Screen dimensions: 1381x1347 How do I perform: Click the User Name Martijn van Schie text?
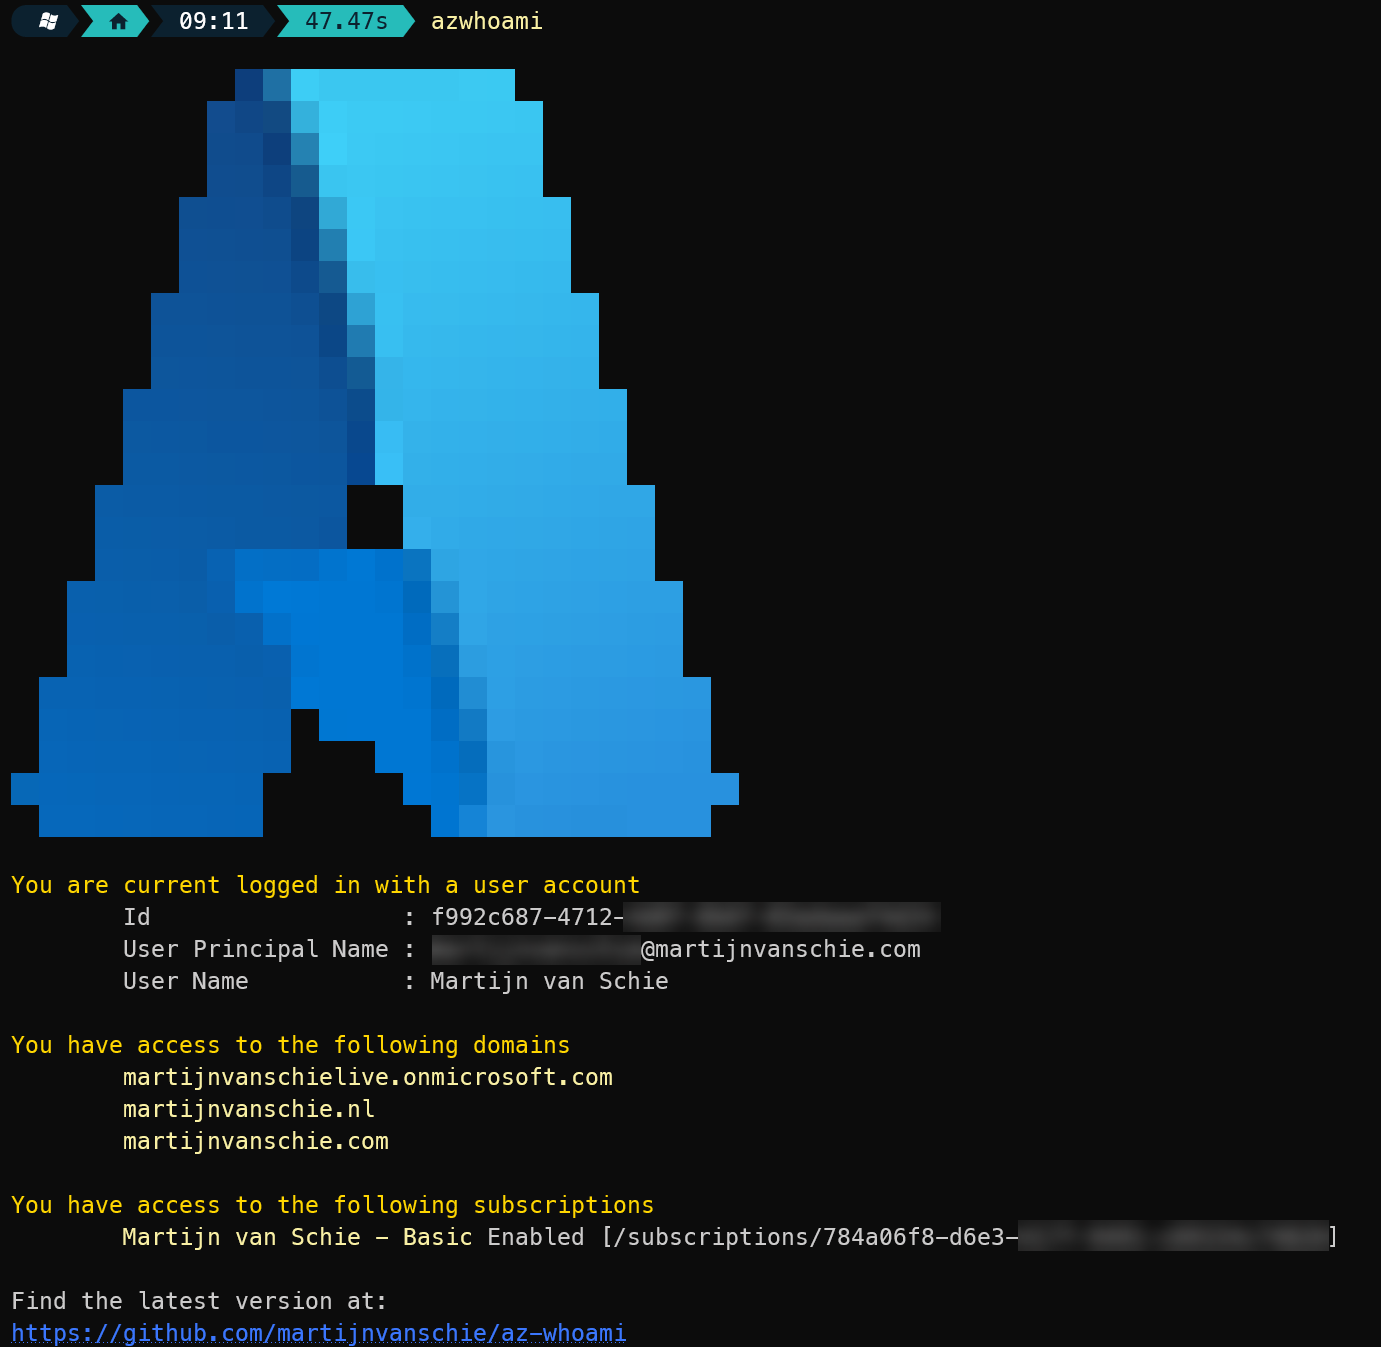(548, 981)
